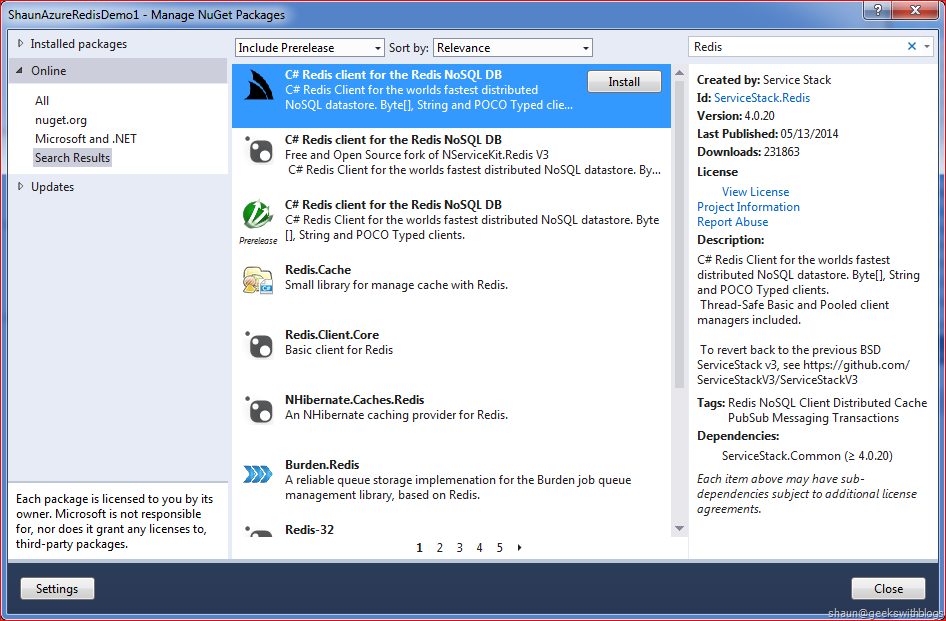Go to results page 2

[x=440, y=547]
